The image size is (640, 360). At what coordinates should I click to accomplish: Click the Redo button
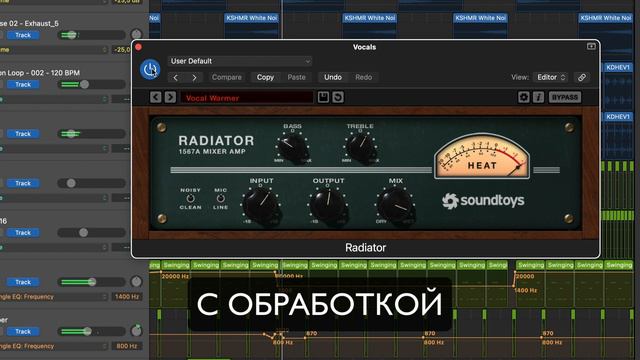pyautogui.click(x=363, y=77)
